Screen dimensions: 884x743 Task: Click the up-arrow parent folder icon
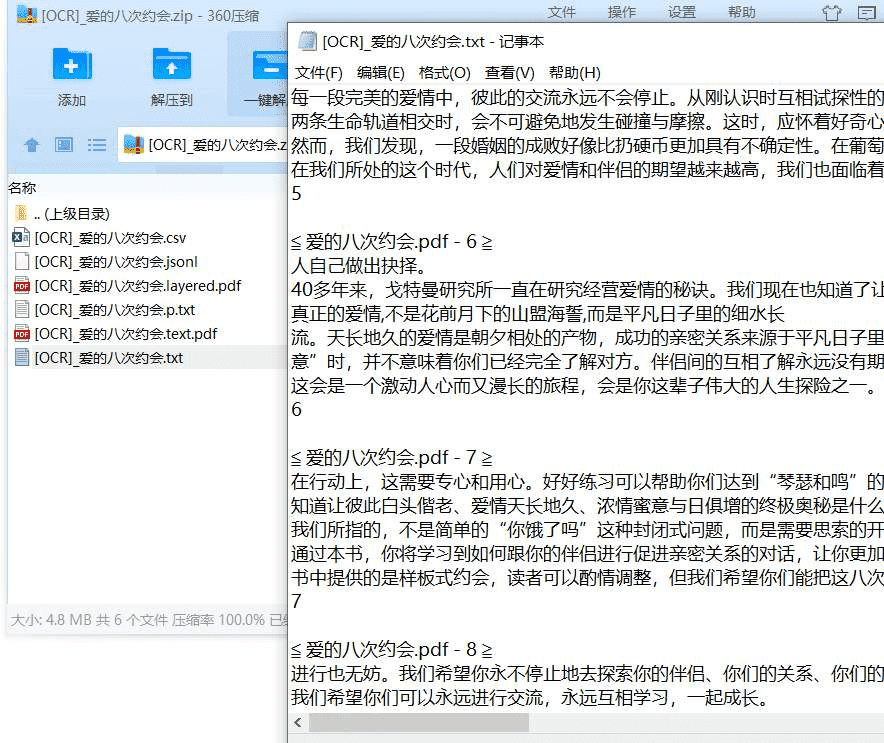(x=32, y=144)
